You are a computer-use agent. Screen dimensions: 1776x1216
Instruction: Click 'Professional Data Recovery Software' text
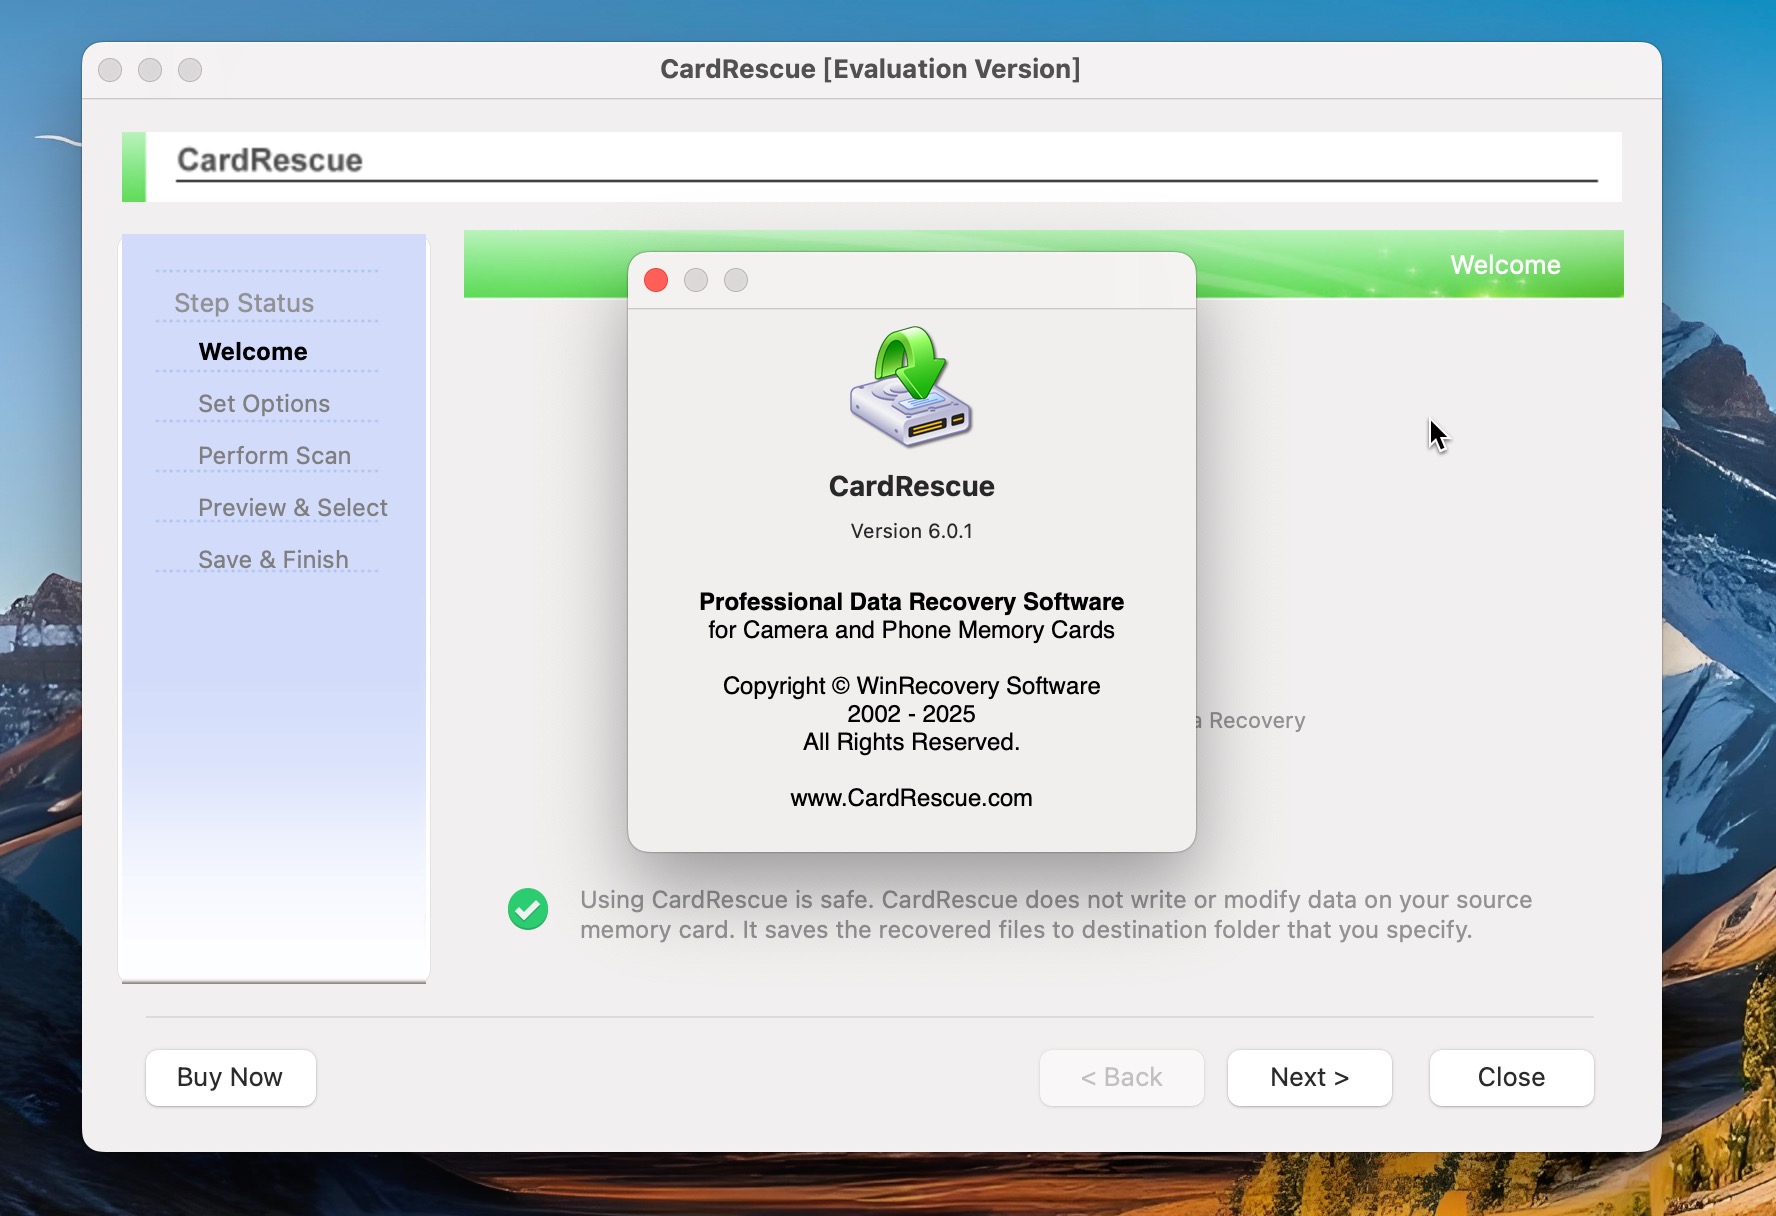click(x=912, y=602)
